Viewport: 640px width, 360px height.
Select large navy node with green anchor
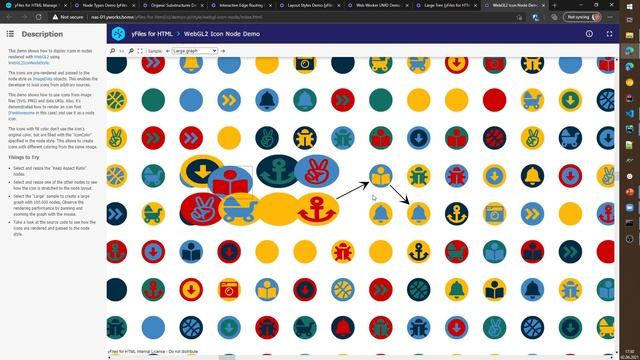(278, 171)
